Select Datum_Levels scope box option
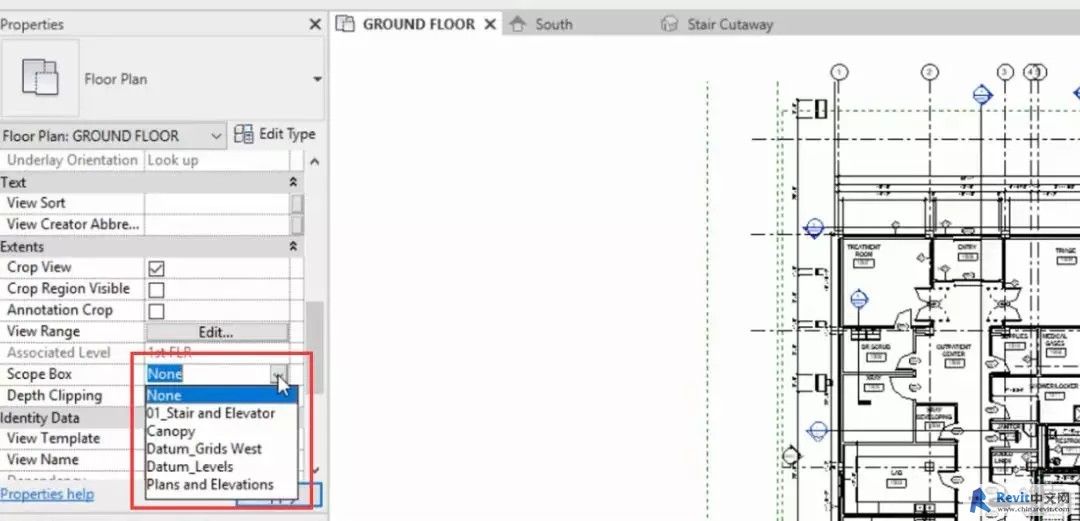The height and width of the screenshot is (521, 1080). [221, 467]
